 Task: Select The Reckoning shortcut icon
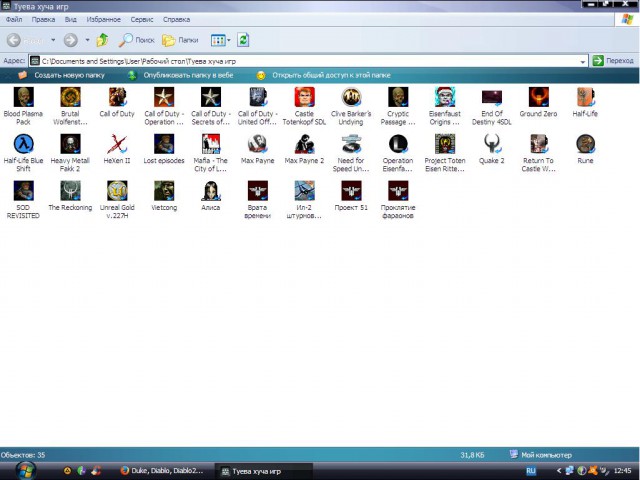click(70, 191)
